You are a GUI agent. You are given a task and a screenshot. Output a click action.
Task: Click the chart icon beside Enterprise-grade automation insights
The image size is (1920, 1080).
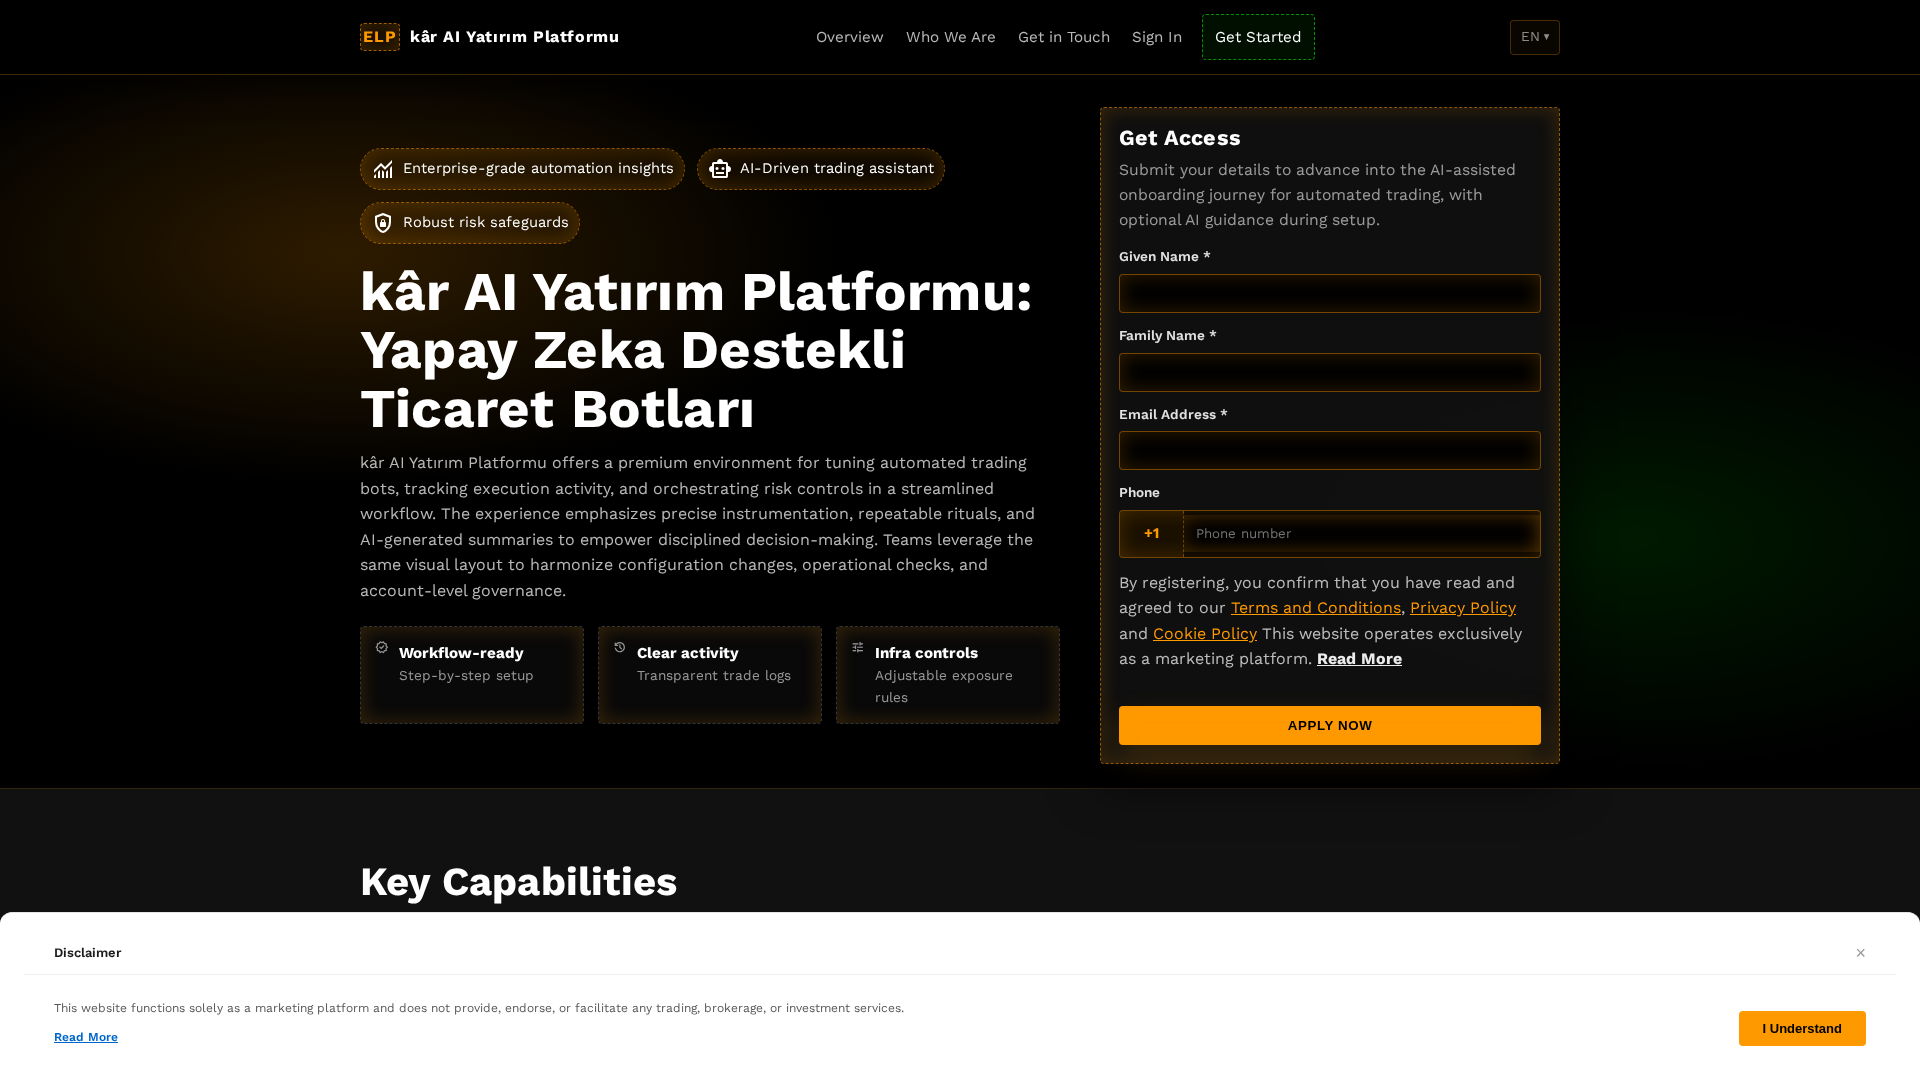pos(383,169)
